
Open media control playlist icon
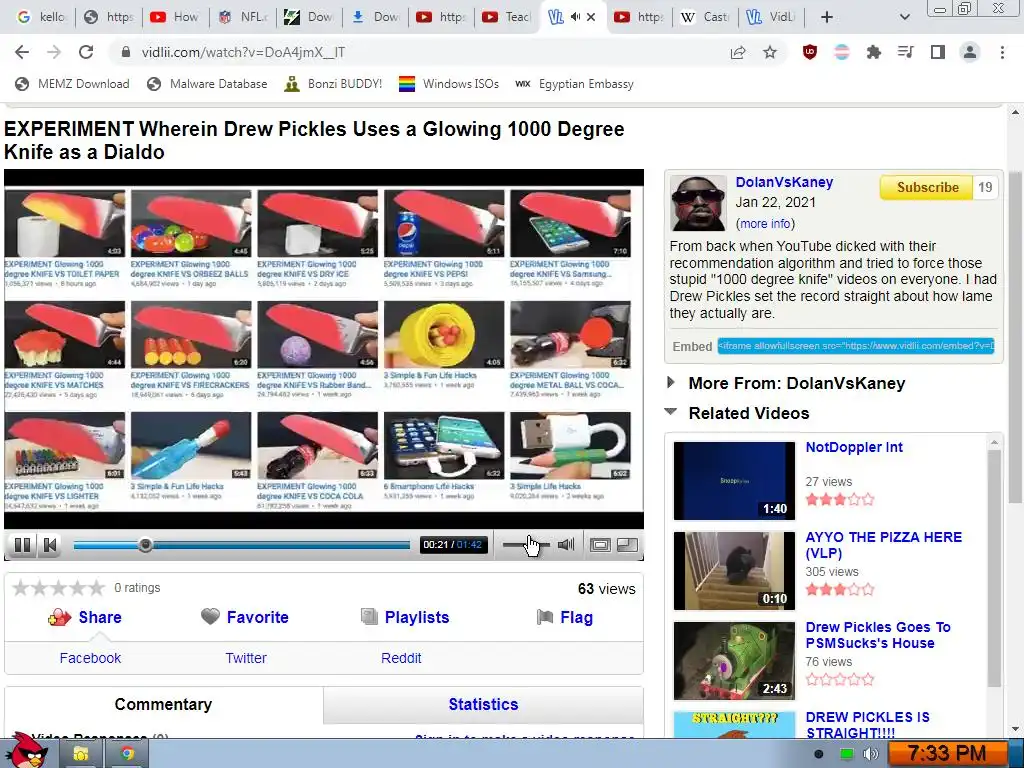click(x=905, y=52)
